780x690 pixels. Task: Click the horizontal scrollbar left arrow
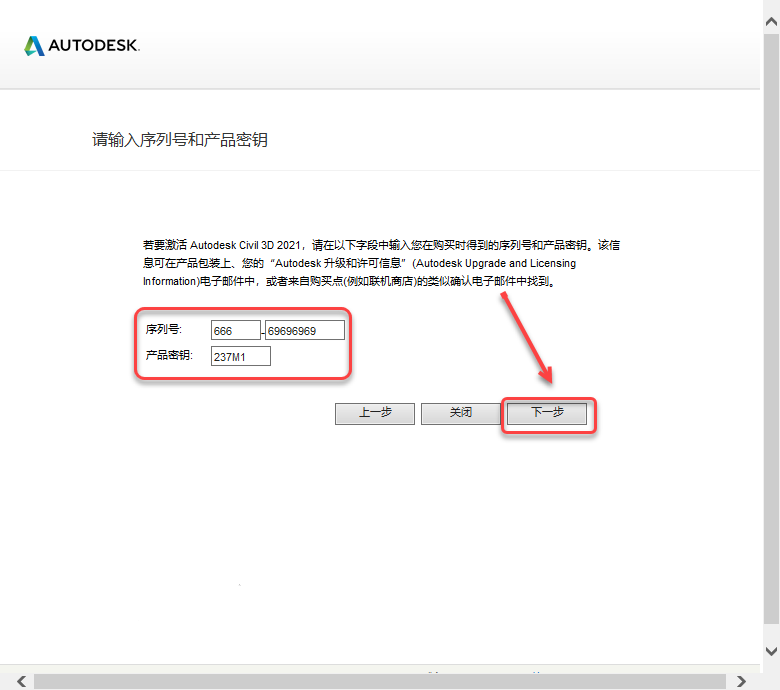coord(21,681)
